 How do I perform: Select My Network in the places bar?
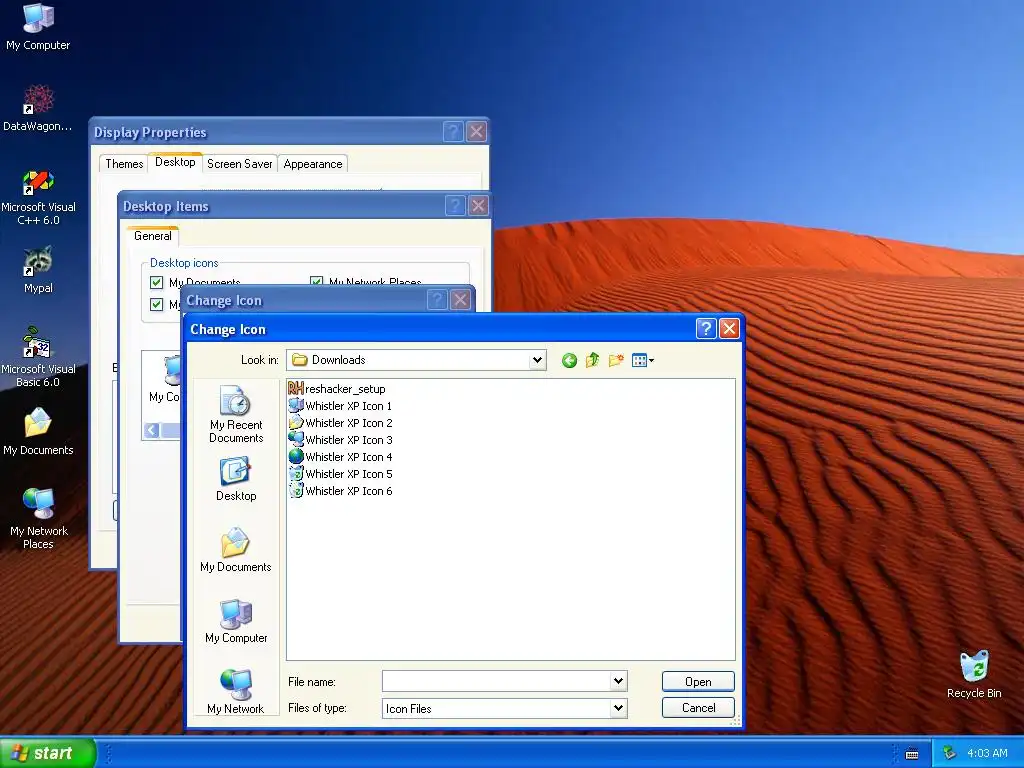tap(236, 692)
